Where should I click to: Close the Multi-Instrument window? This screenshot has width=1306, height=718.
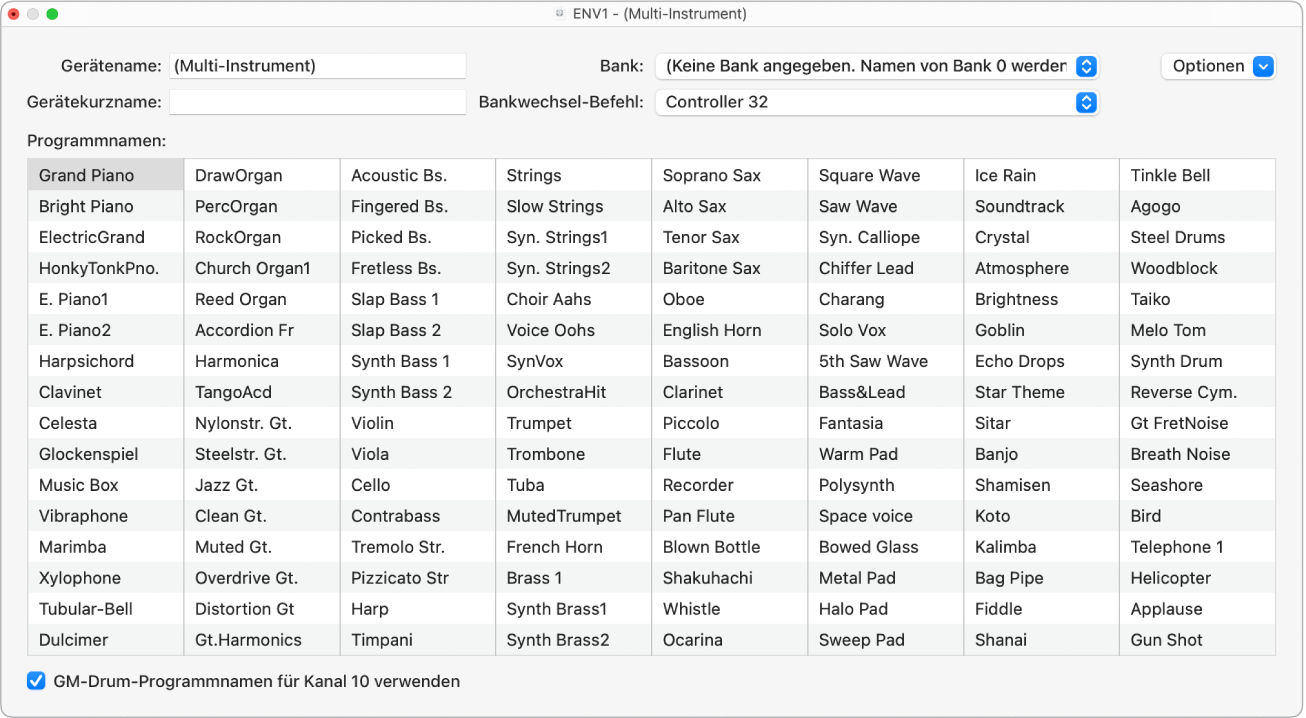pyautogui.click(x=14, y=14)
